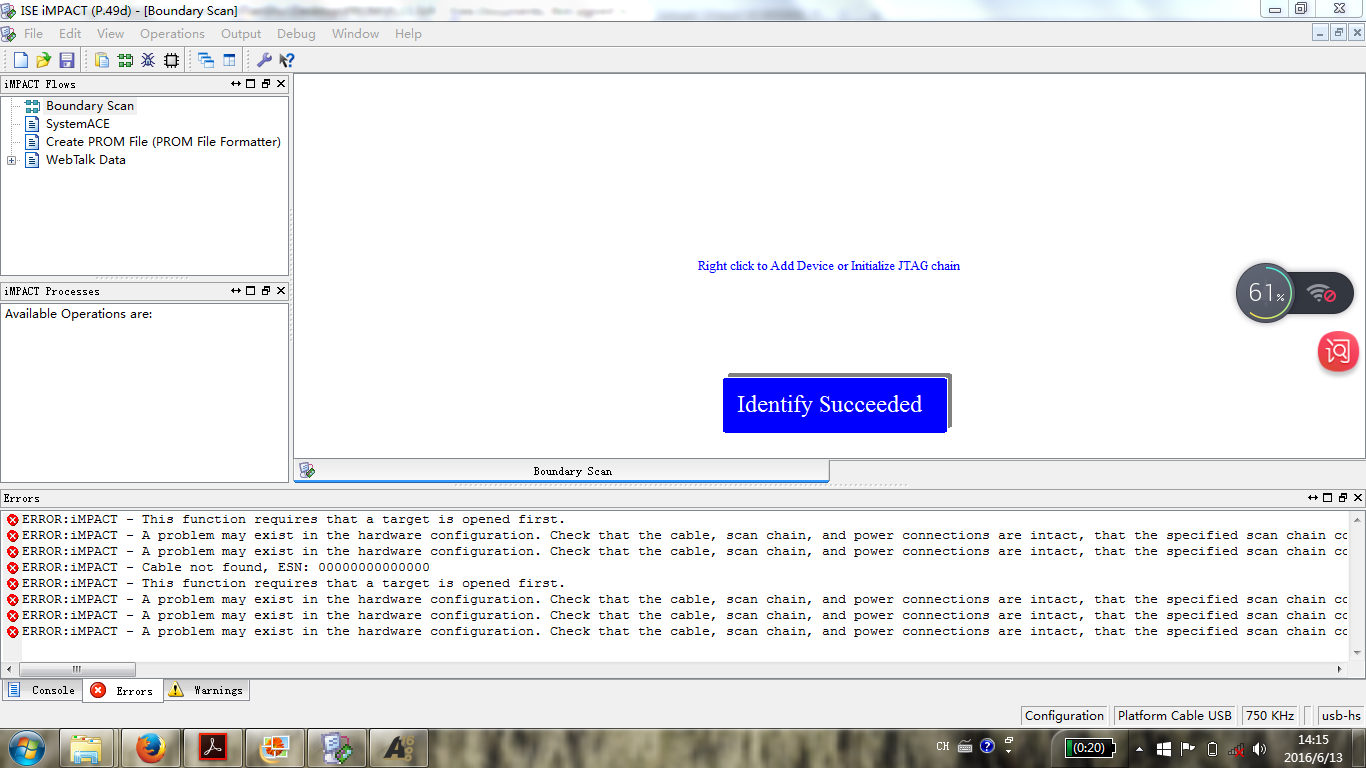The width and height of the screenshot is (1366, 768).
Task: Close the iMPACT Flows panel
Action: pos(281,84)
